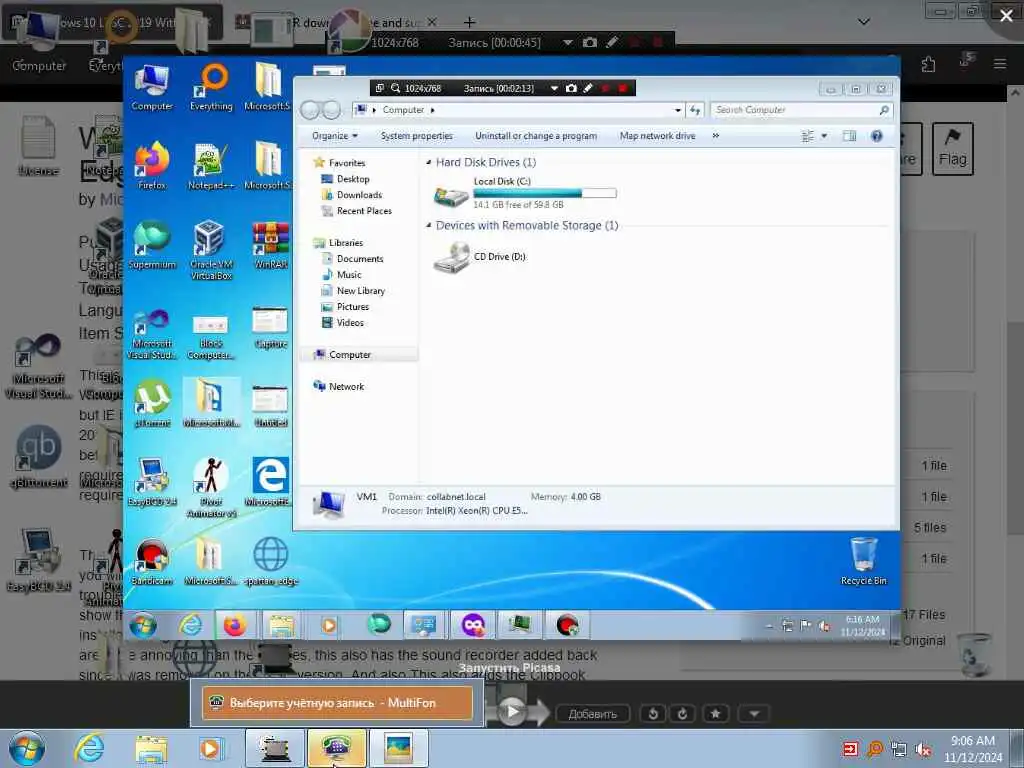Viewport: 1024px width, 768px height.
Task: Select the faded License file icon
Action: click(x=38, y=146)
